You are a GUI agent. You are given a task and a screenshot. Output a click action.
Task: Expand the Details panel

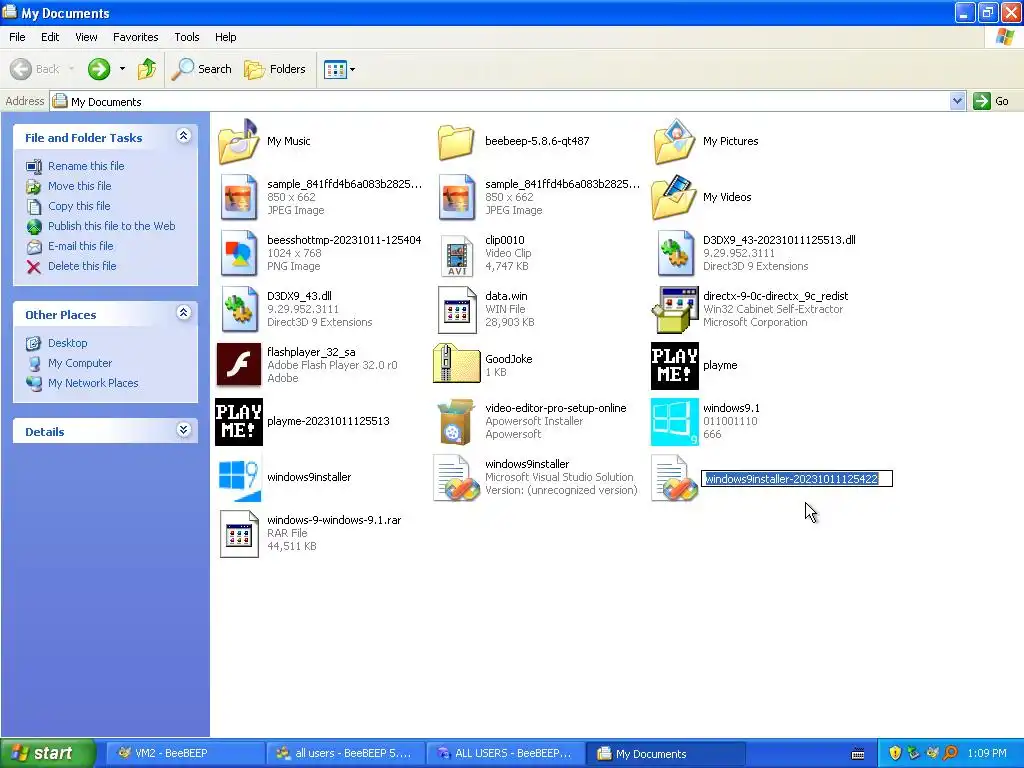(x=184, y=430)
